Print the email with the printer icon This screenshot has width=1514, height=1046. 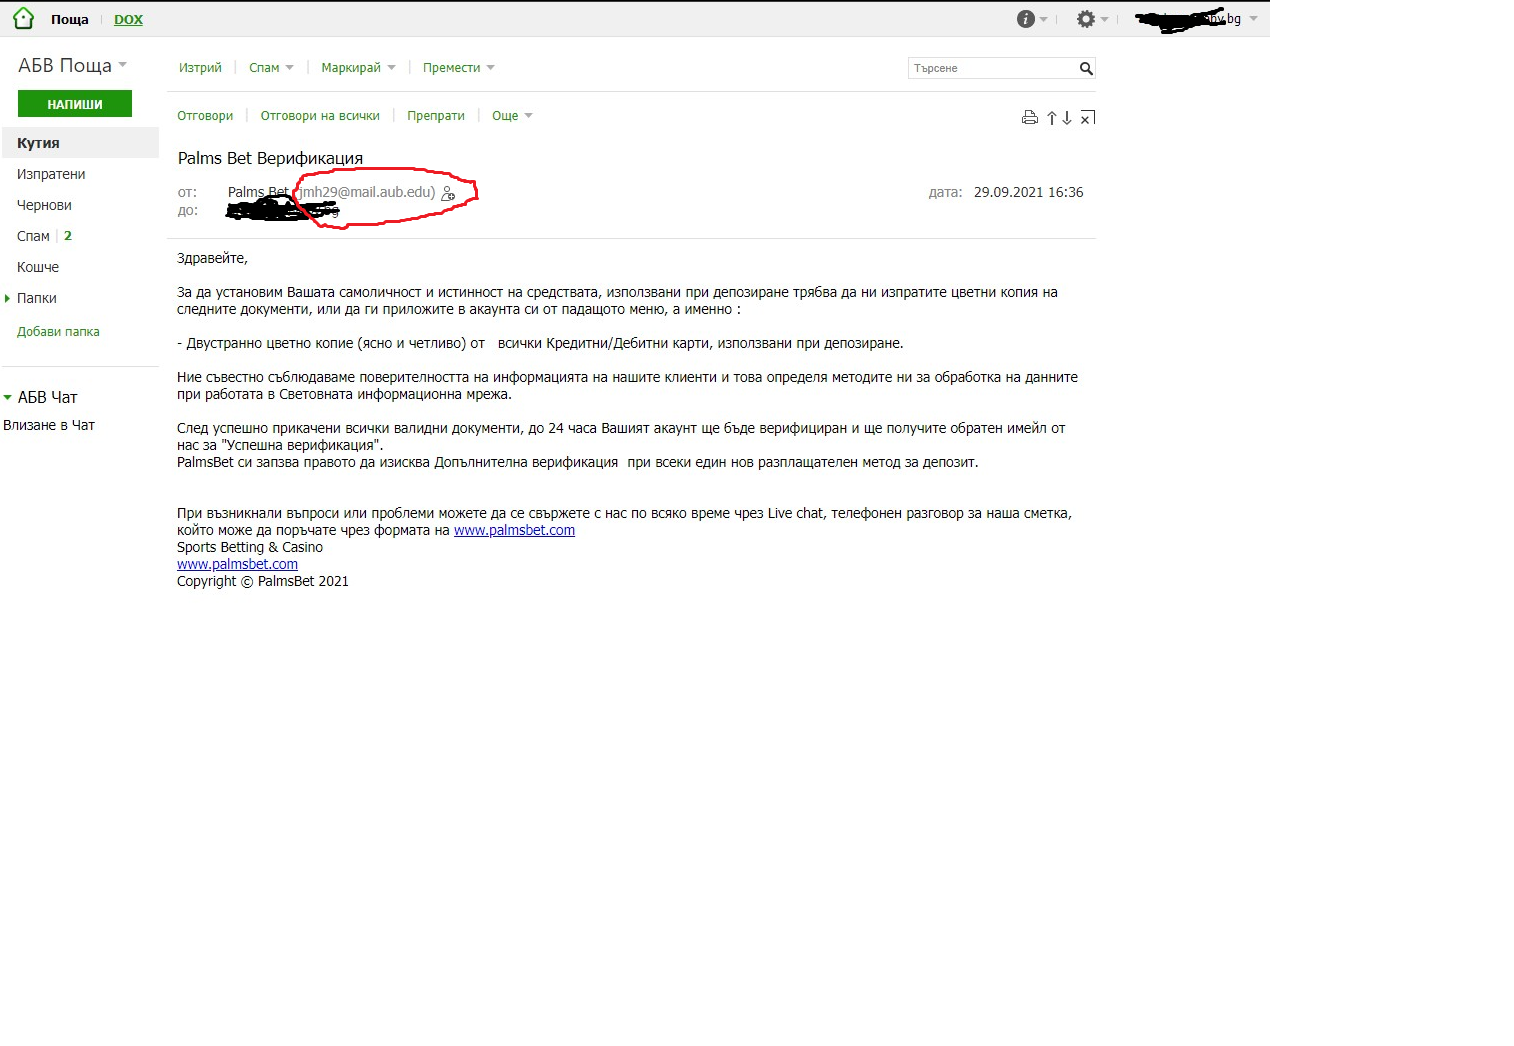point(1030,117)
